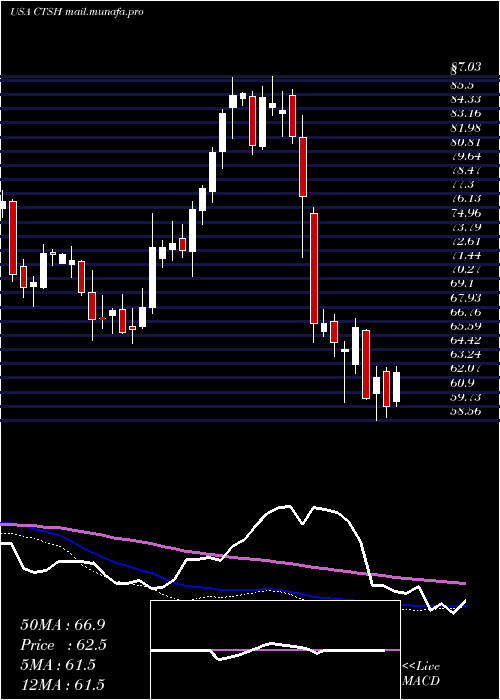Viewport: 500px width, 700px height.
Task: Click the 79.64 price axis label
Action: (x=465, y=157)
